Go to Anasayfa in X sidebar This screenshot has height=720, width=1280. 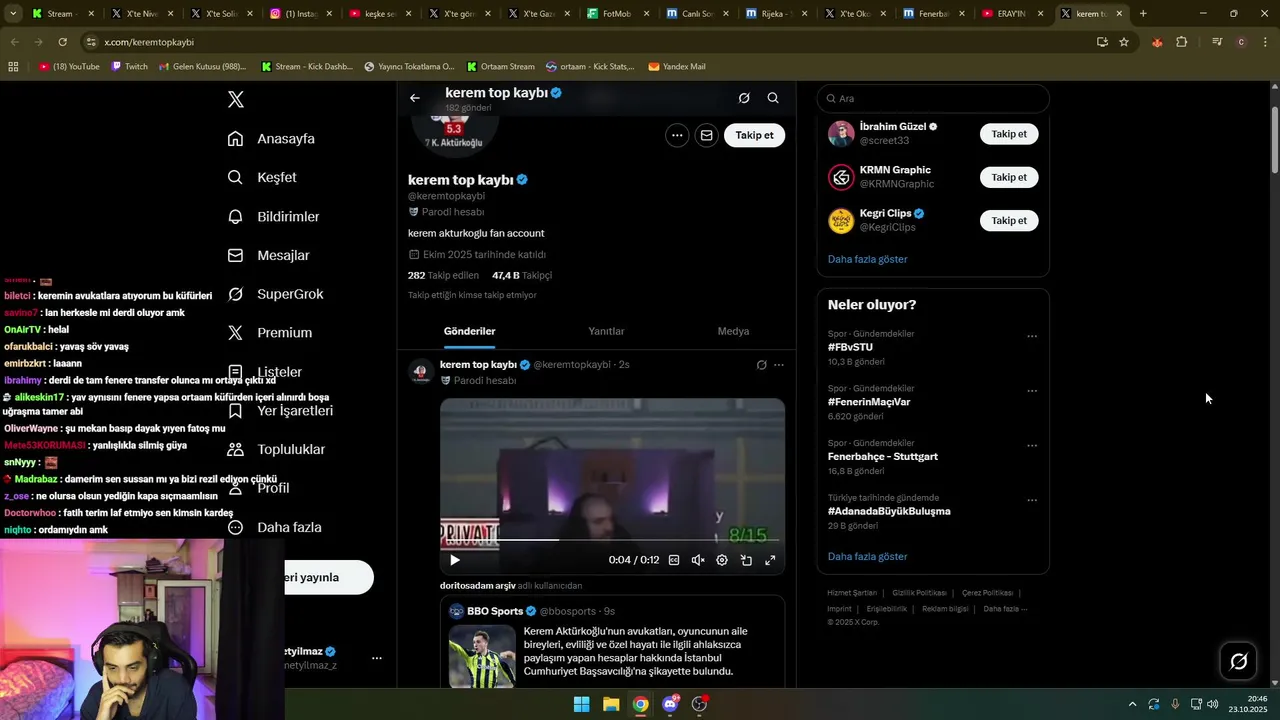click(x=271, y=139)
